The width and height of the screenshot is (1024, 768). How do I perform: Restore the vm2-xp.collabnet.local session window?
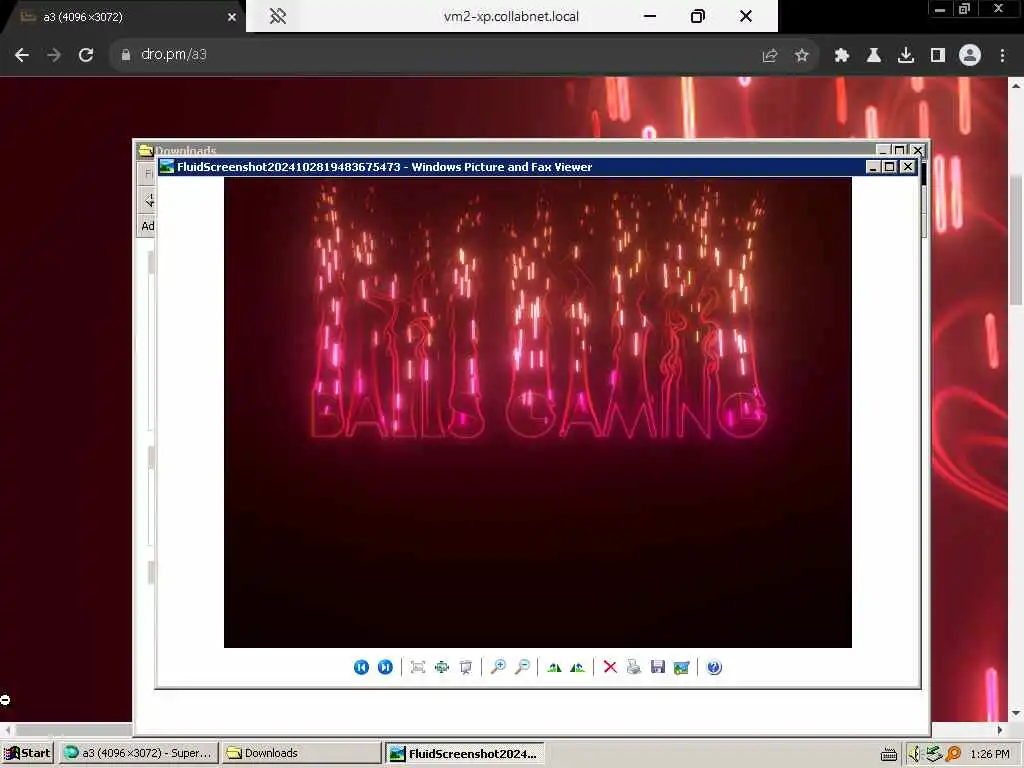pyautogui.click(x=697, y=16)
